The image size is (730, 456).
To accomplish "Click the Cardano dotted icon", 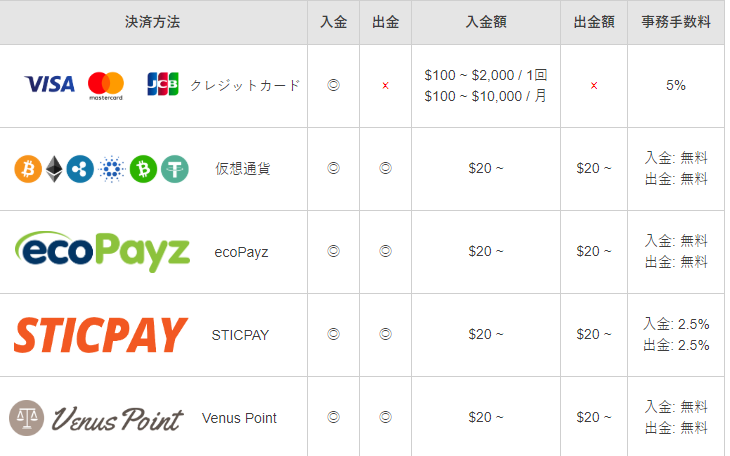I will tap(112, 169).
